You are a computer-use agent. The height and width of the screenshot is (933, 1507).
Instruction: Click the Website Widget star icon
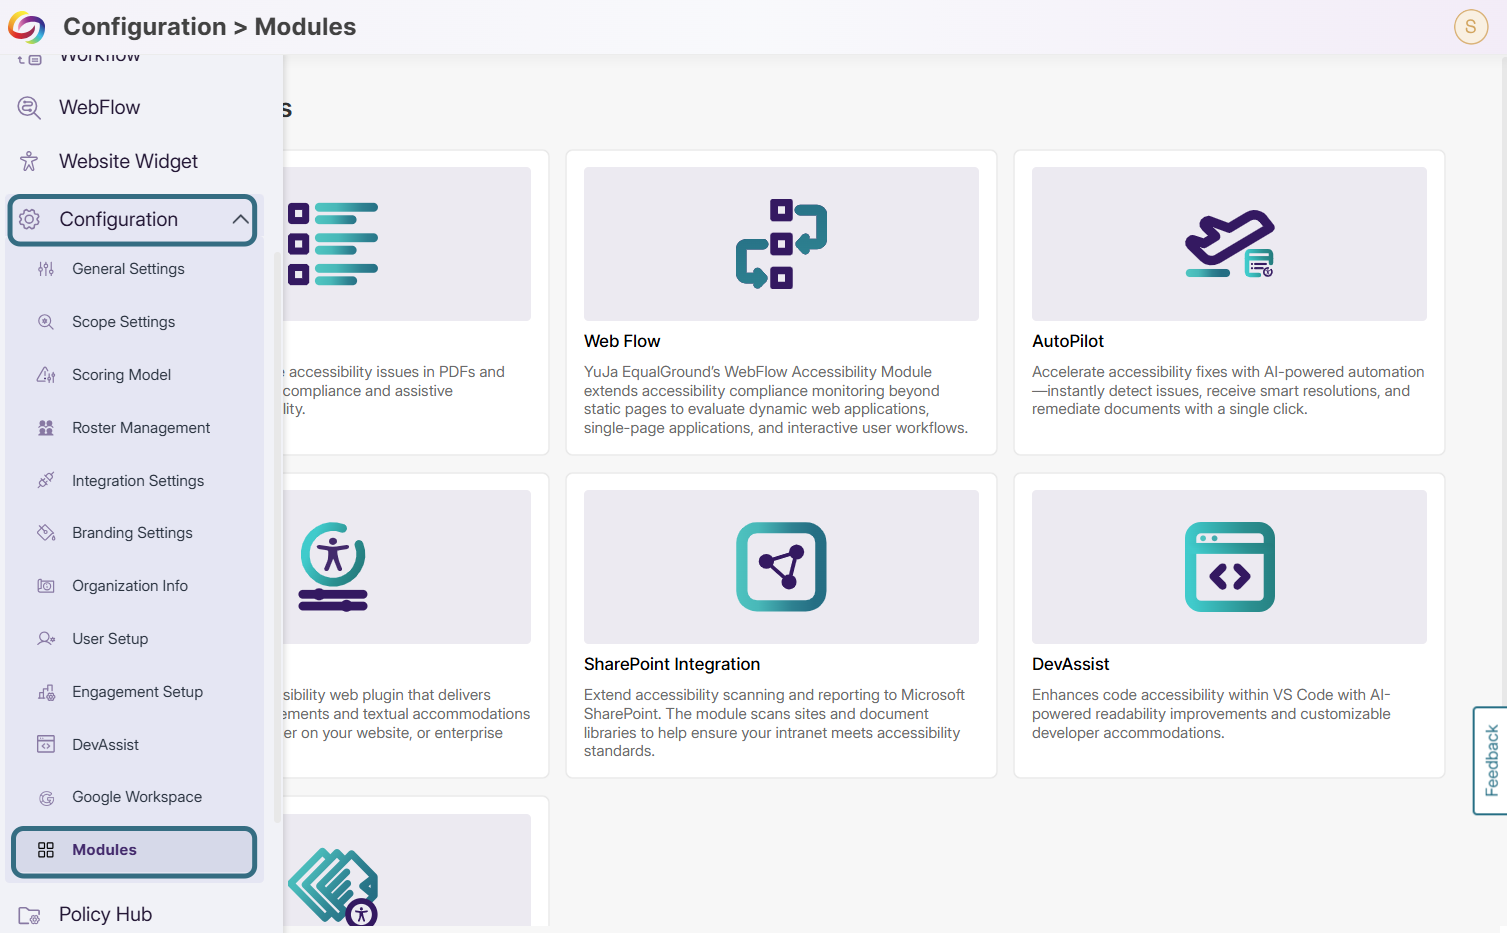[x=29, y=161]
